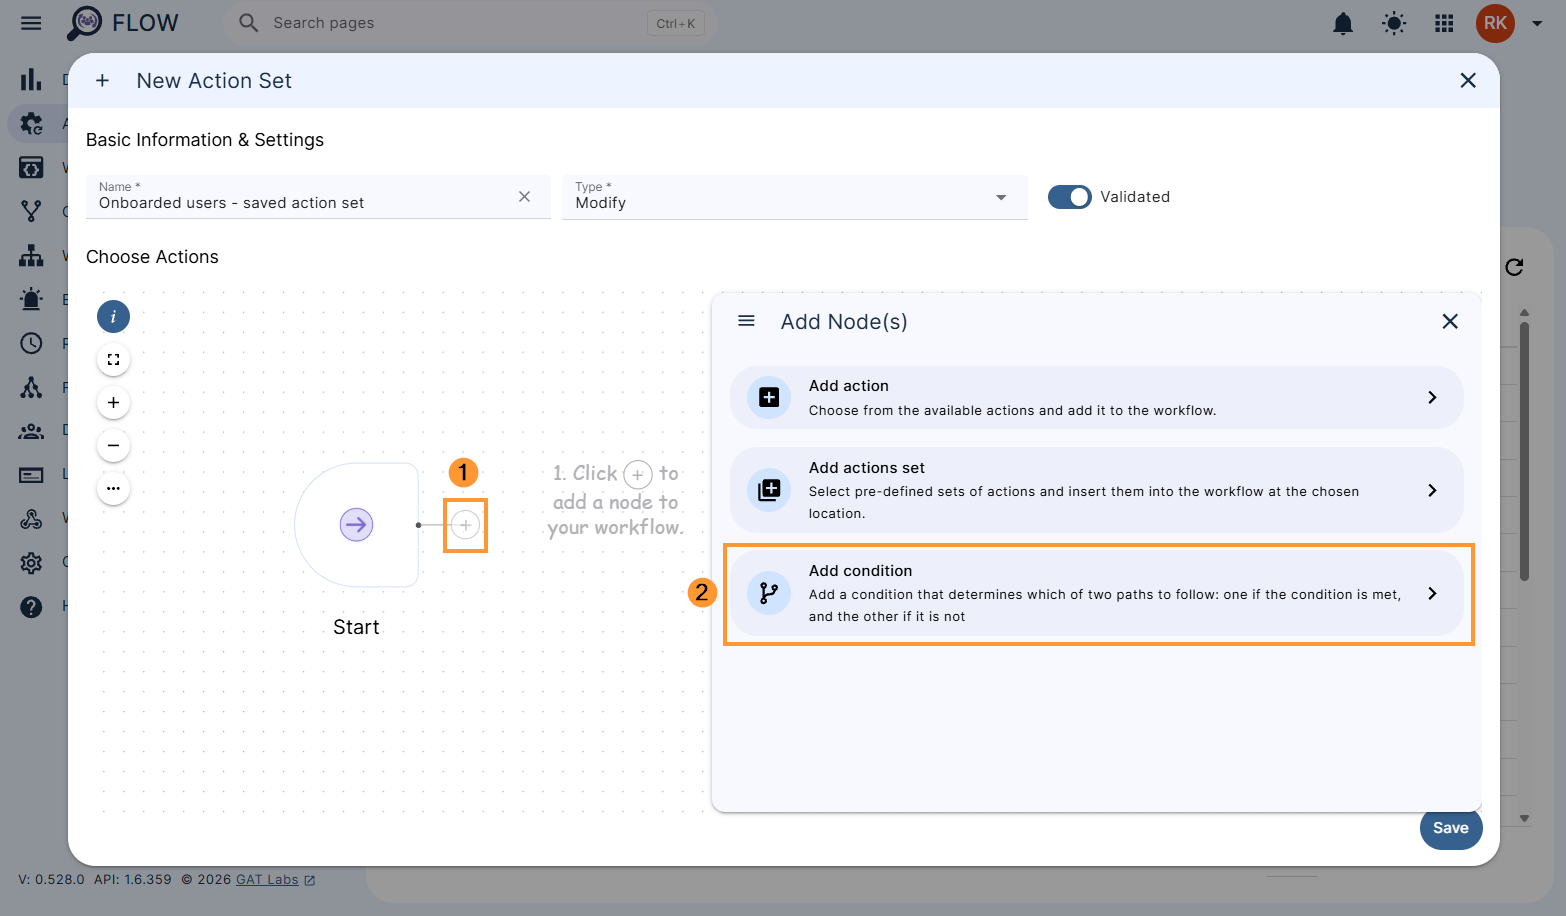Click the FLOW logo
Screen dimensions: 1566x916
(x=122, y=23)
